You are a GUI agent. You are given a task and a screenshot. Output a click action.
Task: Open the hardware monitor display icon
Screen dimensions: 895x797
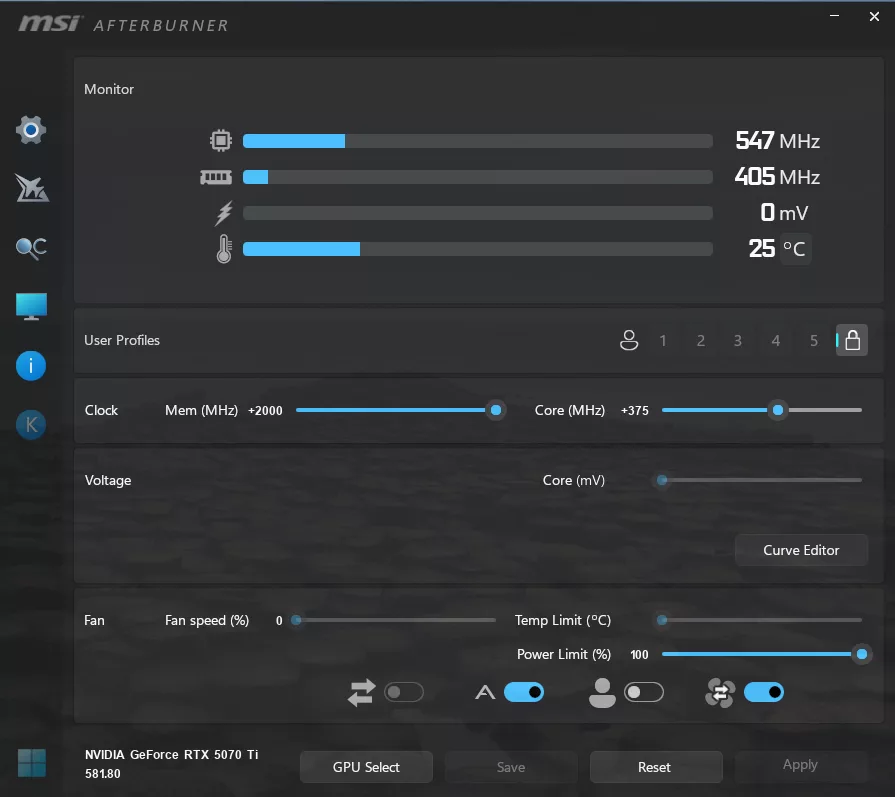click(30, 306)
